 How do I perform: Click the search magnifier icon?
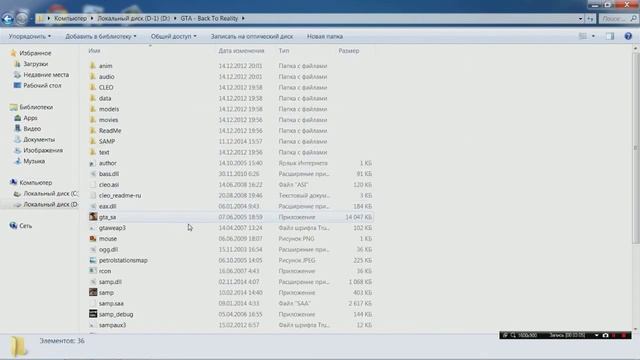click(x=633, y=18)
